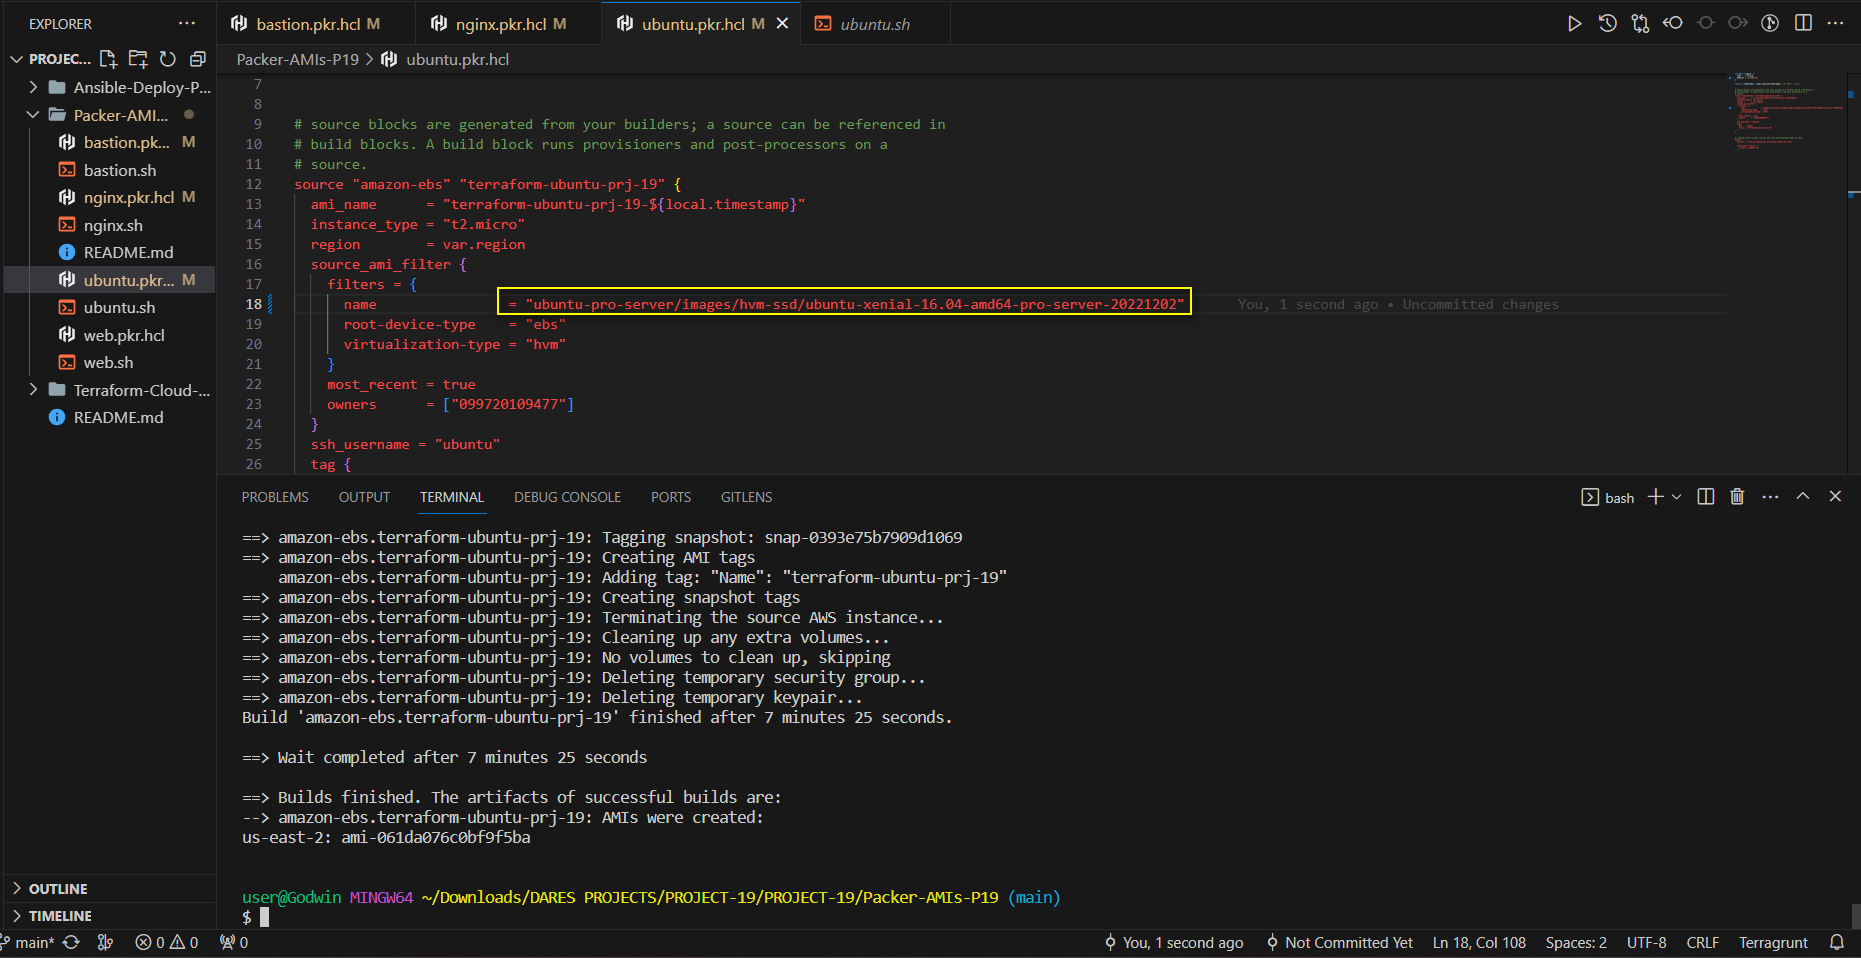The width and height of the screenshot is (1861, 958).
Task: Open the notifications bell
Action: click(1838, 942)
